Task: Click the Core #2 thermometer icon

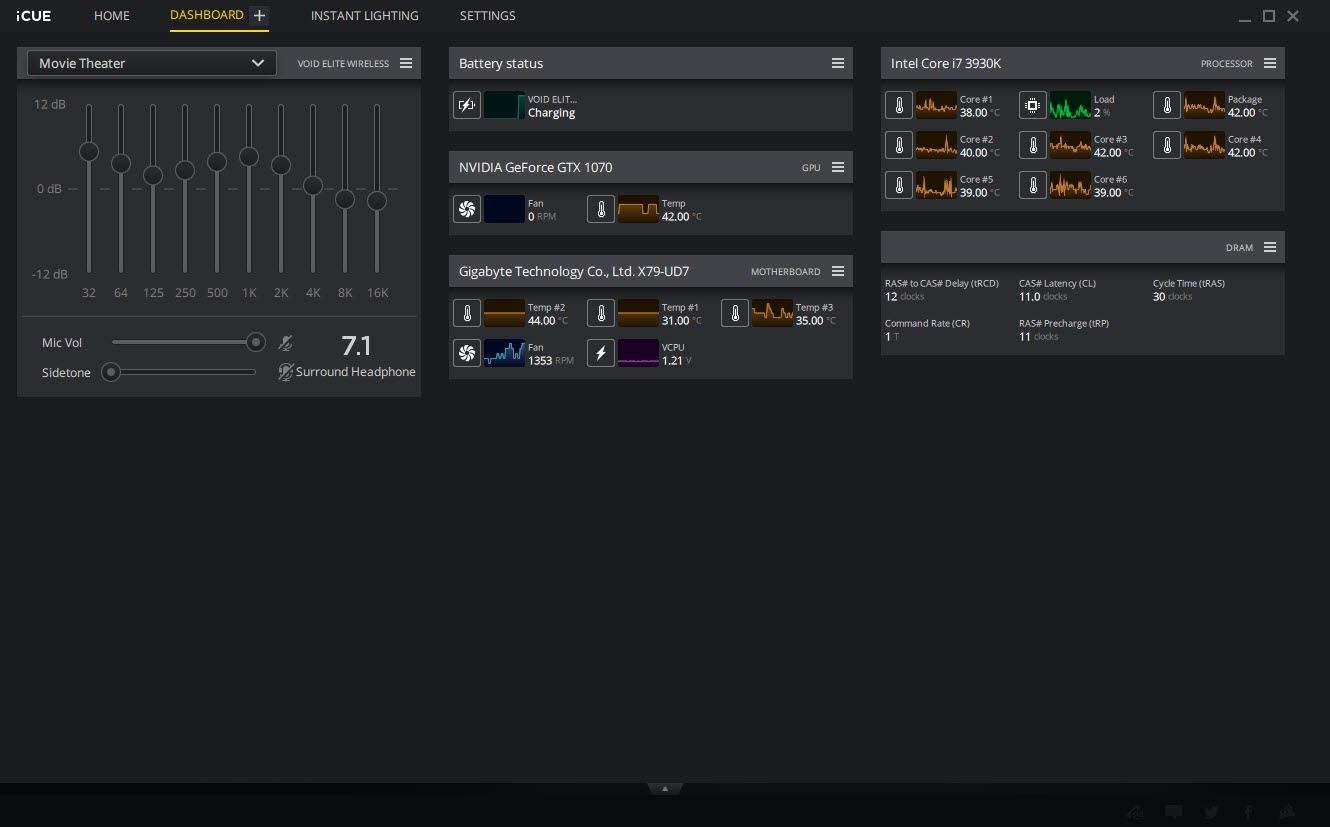Action: pyautogui.click(x=898, y=145)
